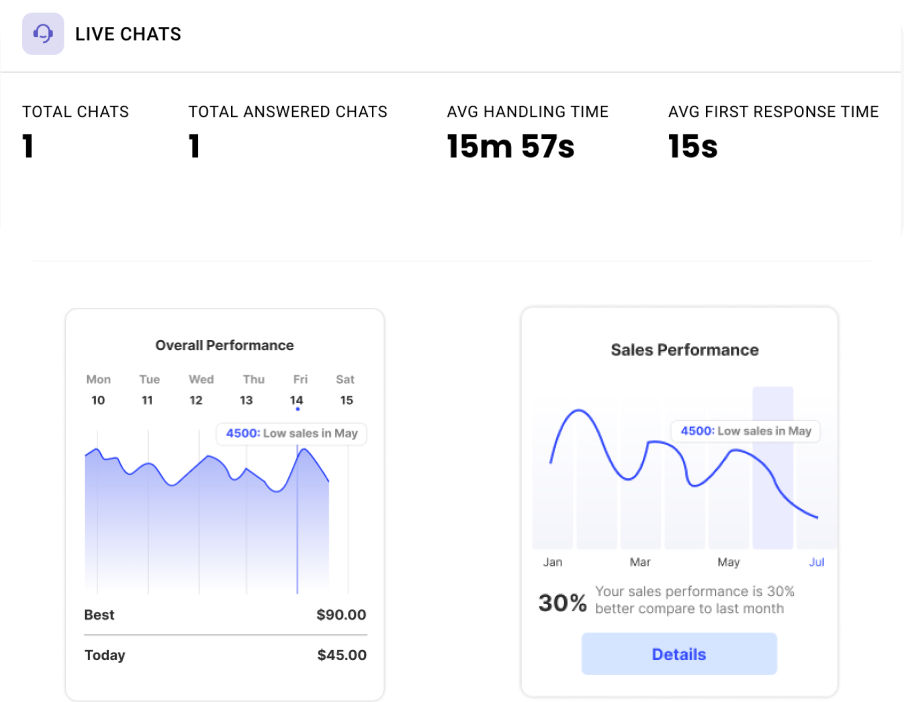904x702 pixels.
Task: Select the Jan month label
Action: tap(553, 562)
